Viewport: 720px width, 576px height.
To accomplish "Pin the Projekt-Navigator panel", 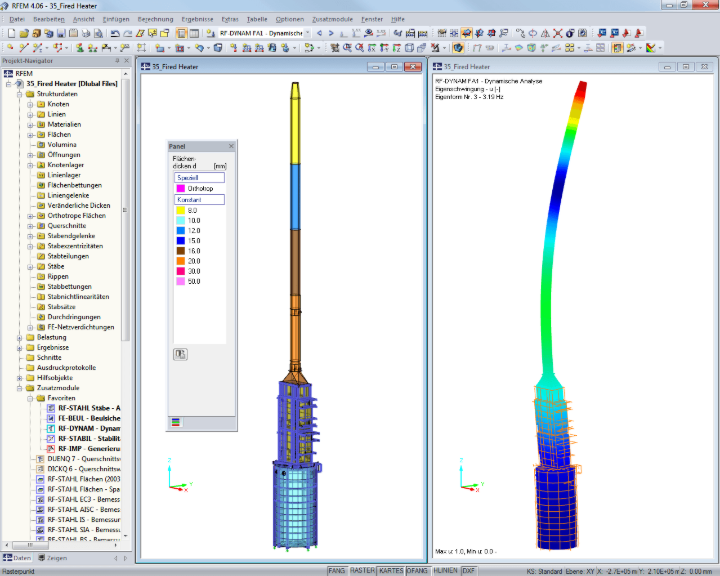I will [117, 61].
